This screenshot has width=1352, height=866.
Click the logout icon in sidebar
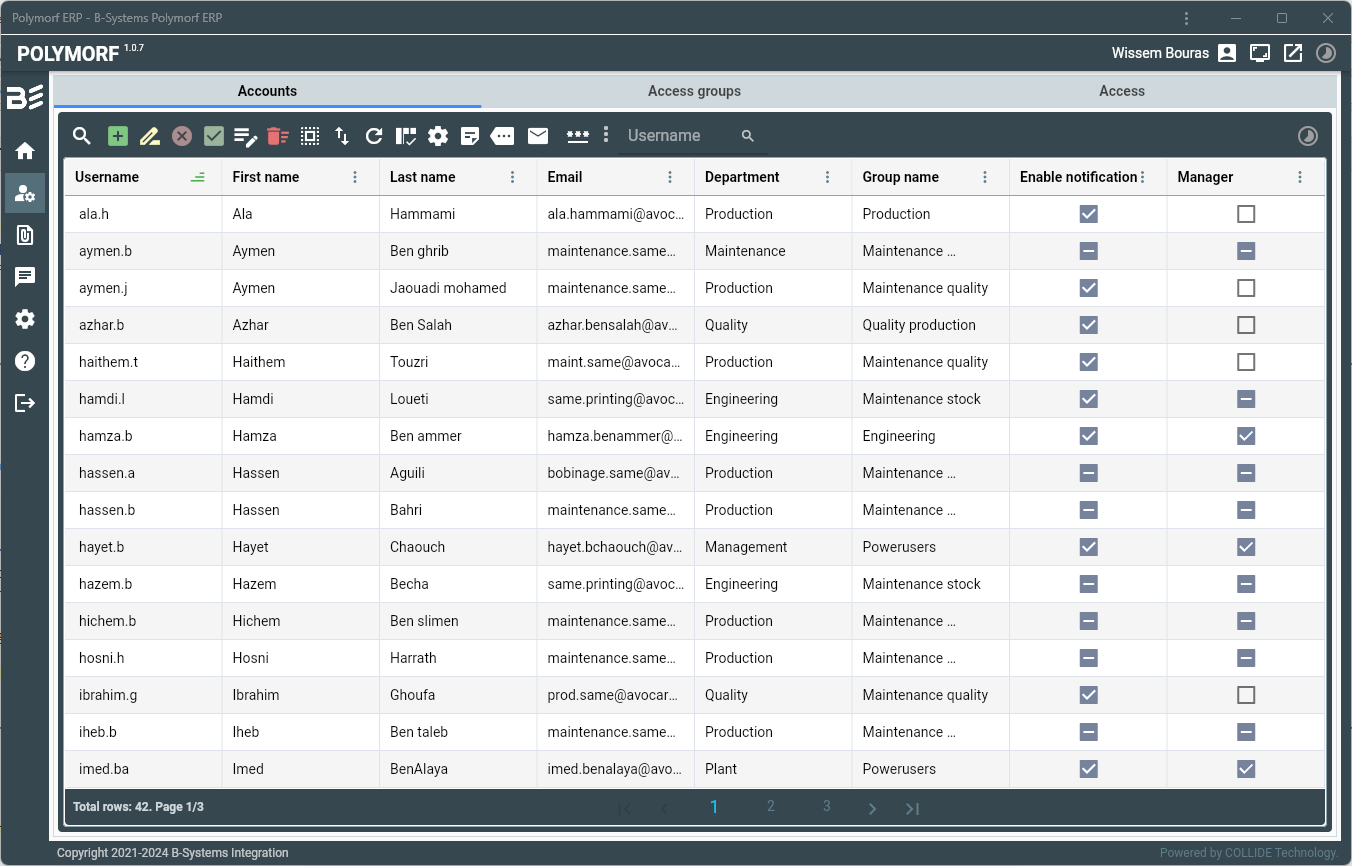25,403
